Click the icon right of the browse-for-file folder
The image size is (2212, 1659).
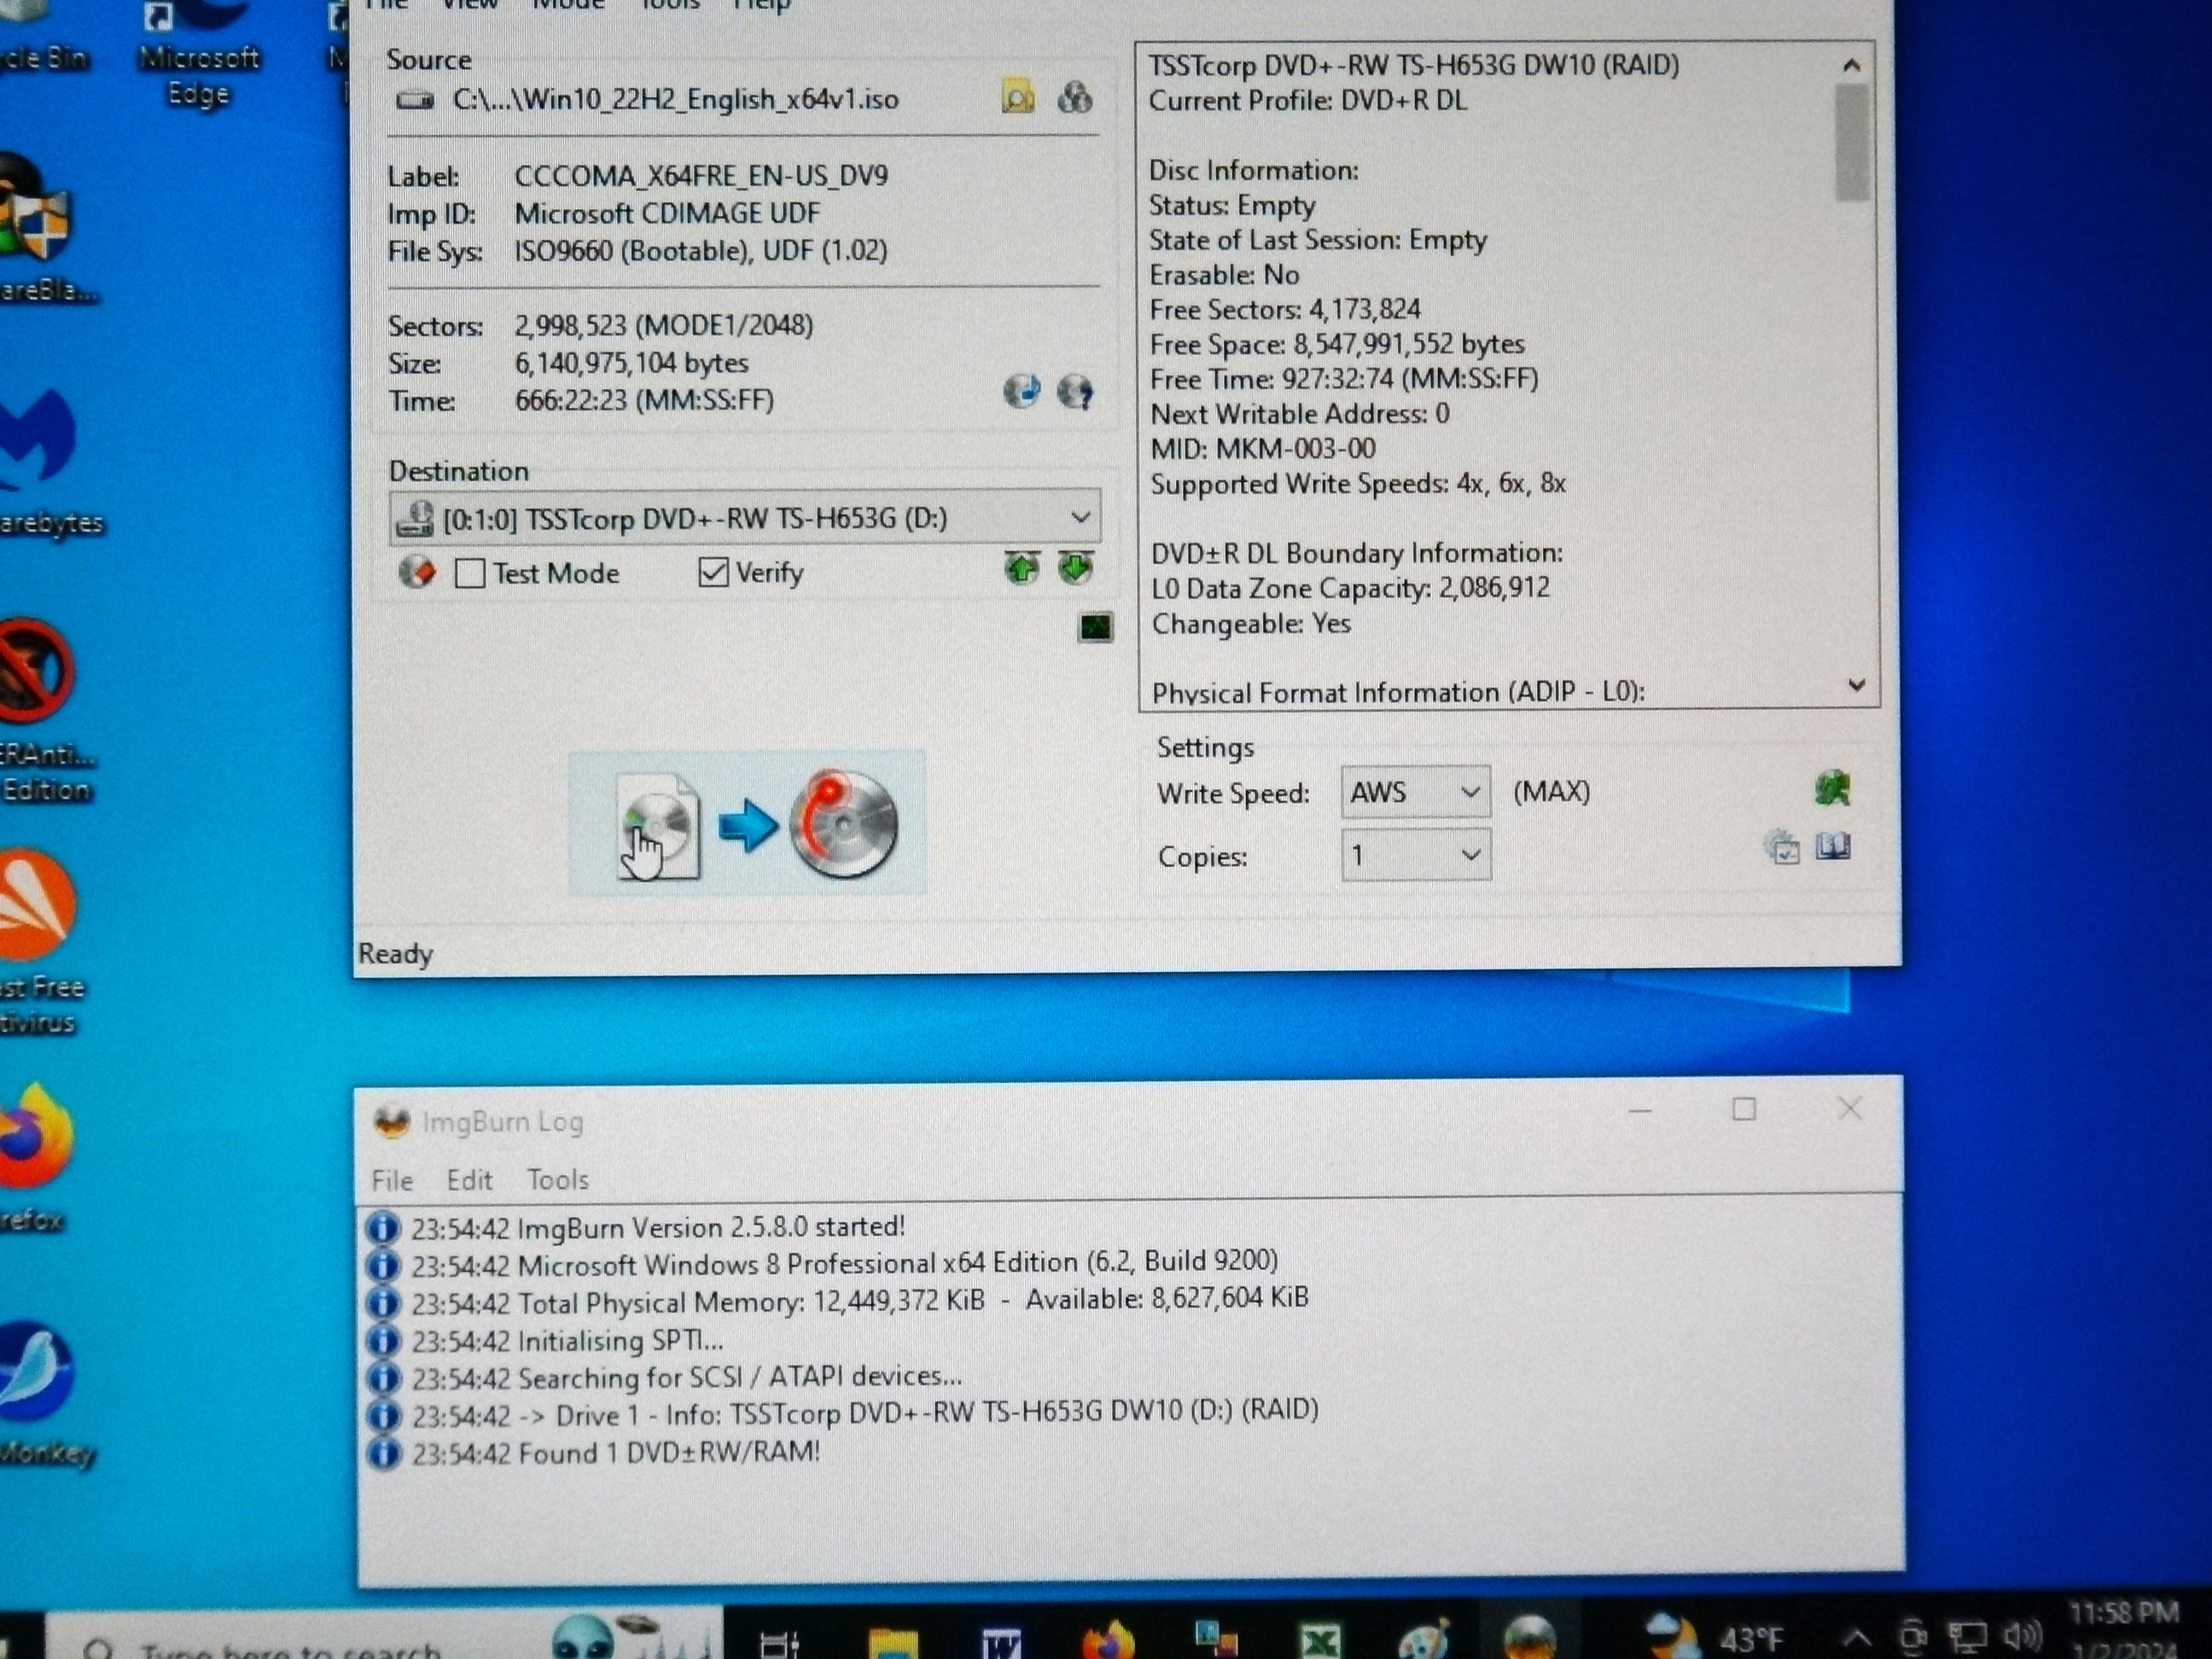coord(1075,98)
